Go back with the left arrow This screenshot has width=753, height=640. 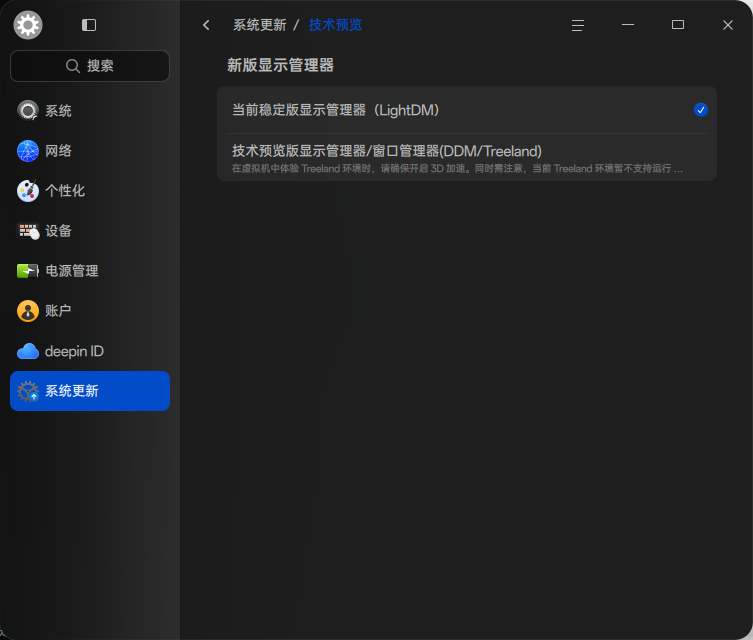pyautogui.click(x=206, y=25)
